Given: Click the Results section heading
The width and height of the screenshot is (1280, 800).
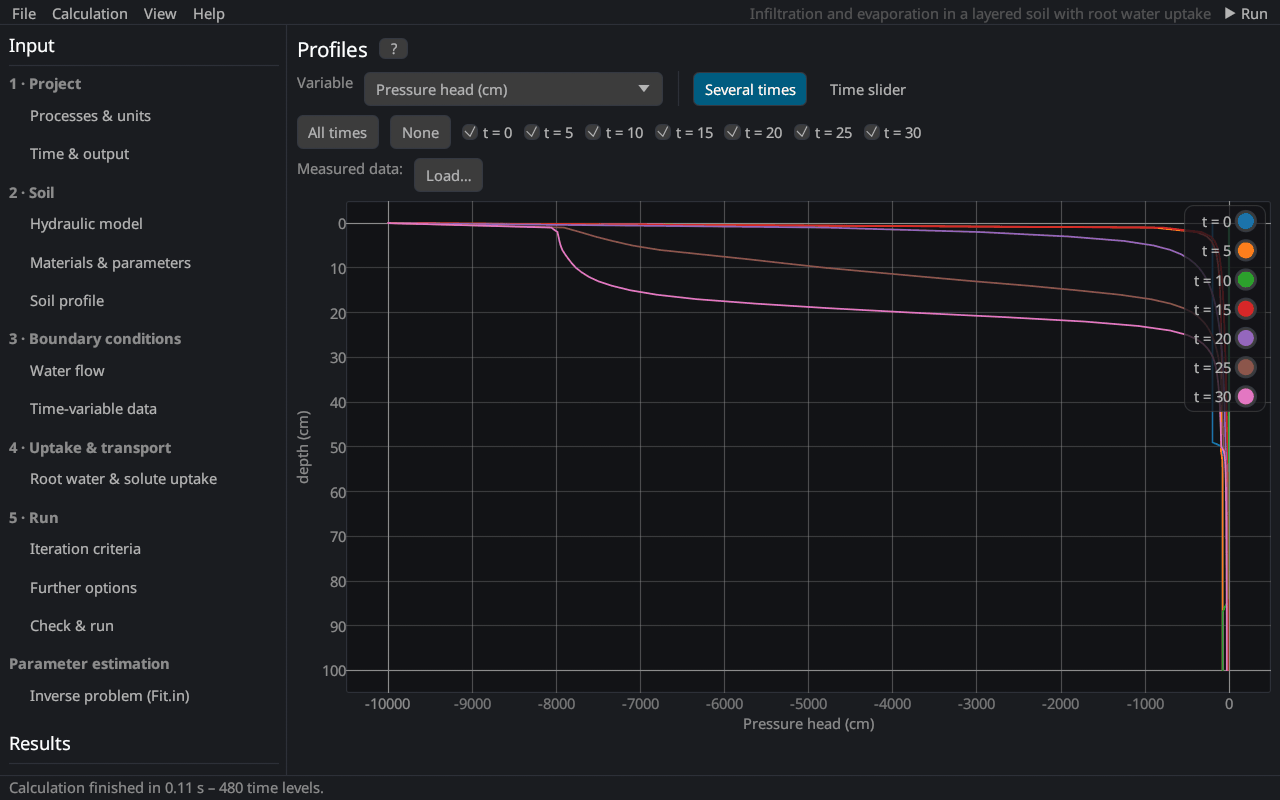Looking at the screenshot, I should pos(40,744).
